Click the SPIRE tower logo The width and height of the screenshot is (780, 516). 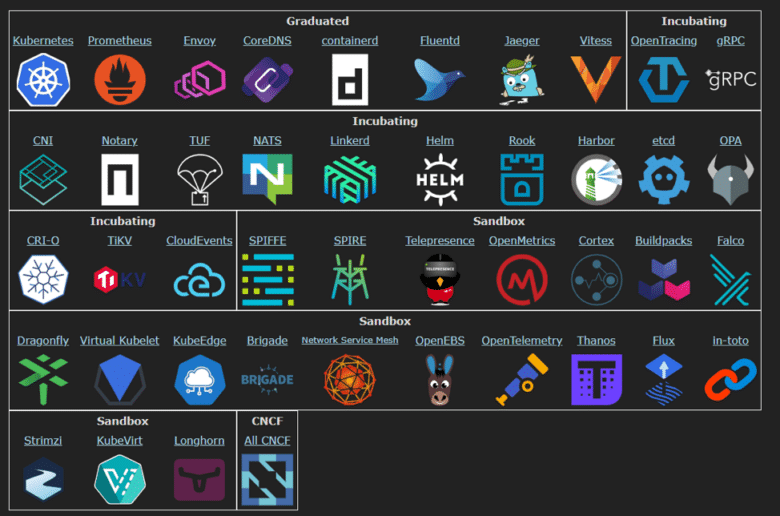(350, 280)
